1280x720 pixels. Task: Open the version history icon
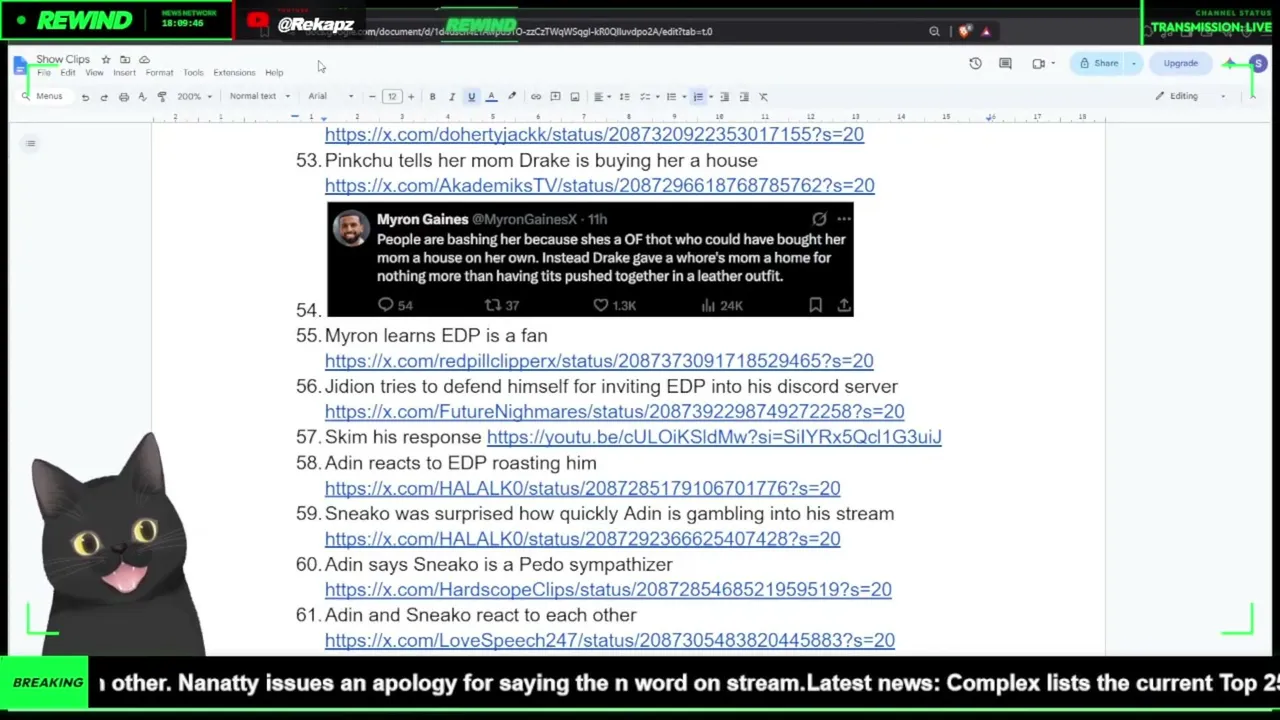[975, 64]
